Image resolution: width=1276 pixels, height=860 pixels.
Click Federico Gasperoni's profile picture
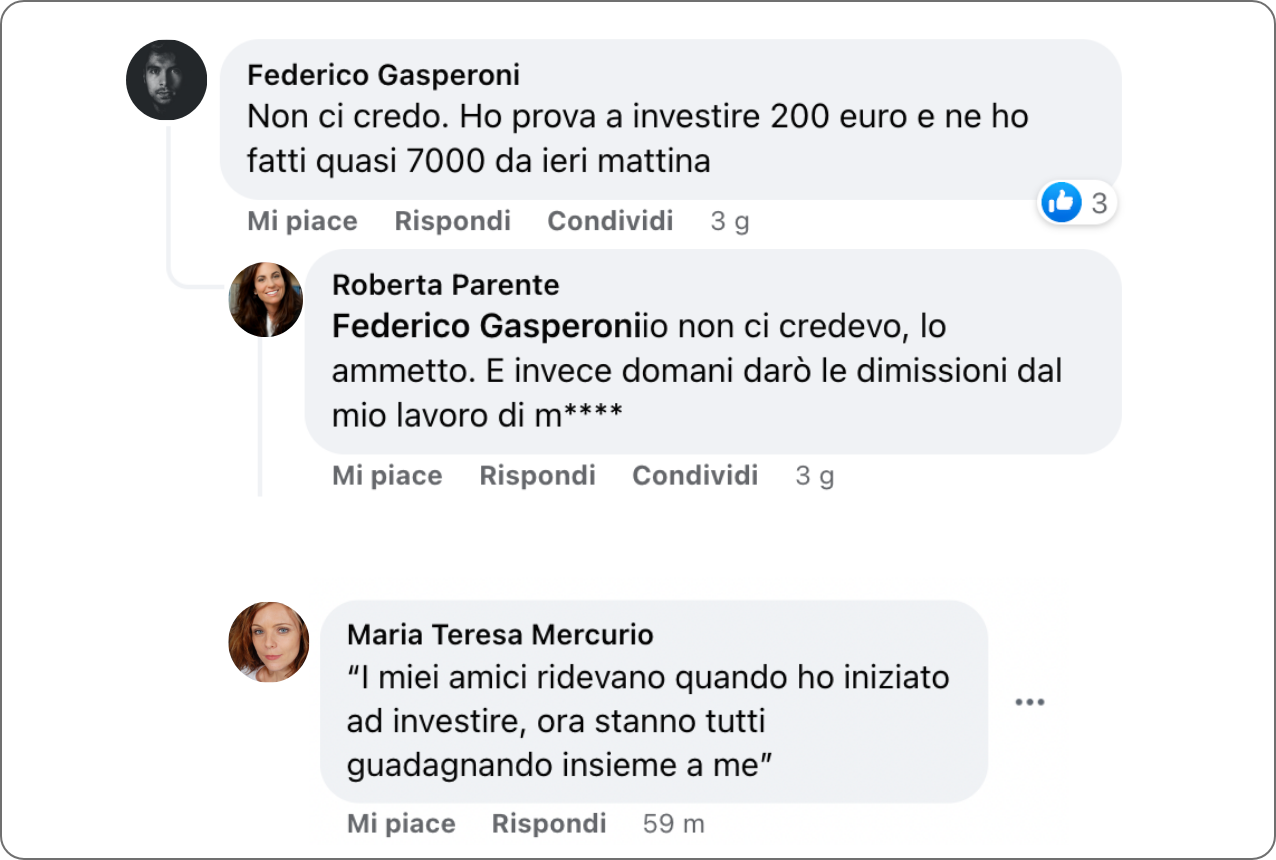pyautogui.click(x=166, y=80)
